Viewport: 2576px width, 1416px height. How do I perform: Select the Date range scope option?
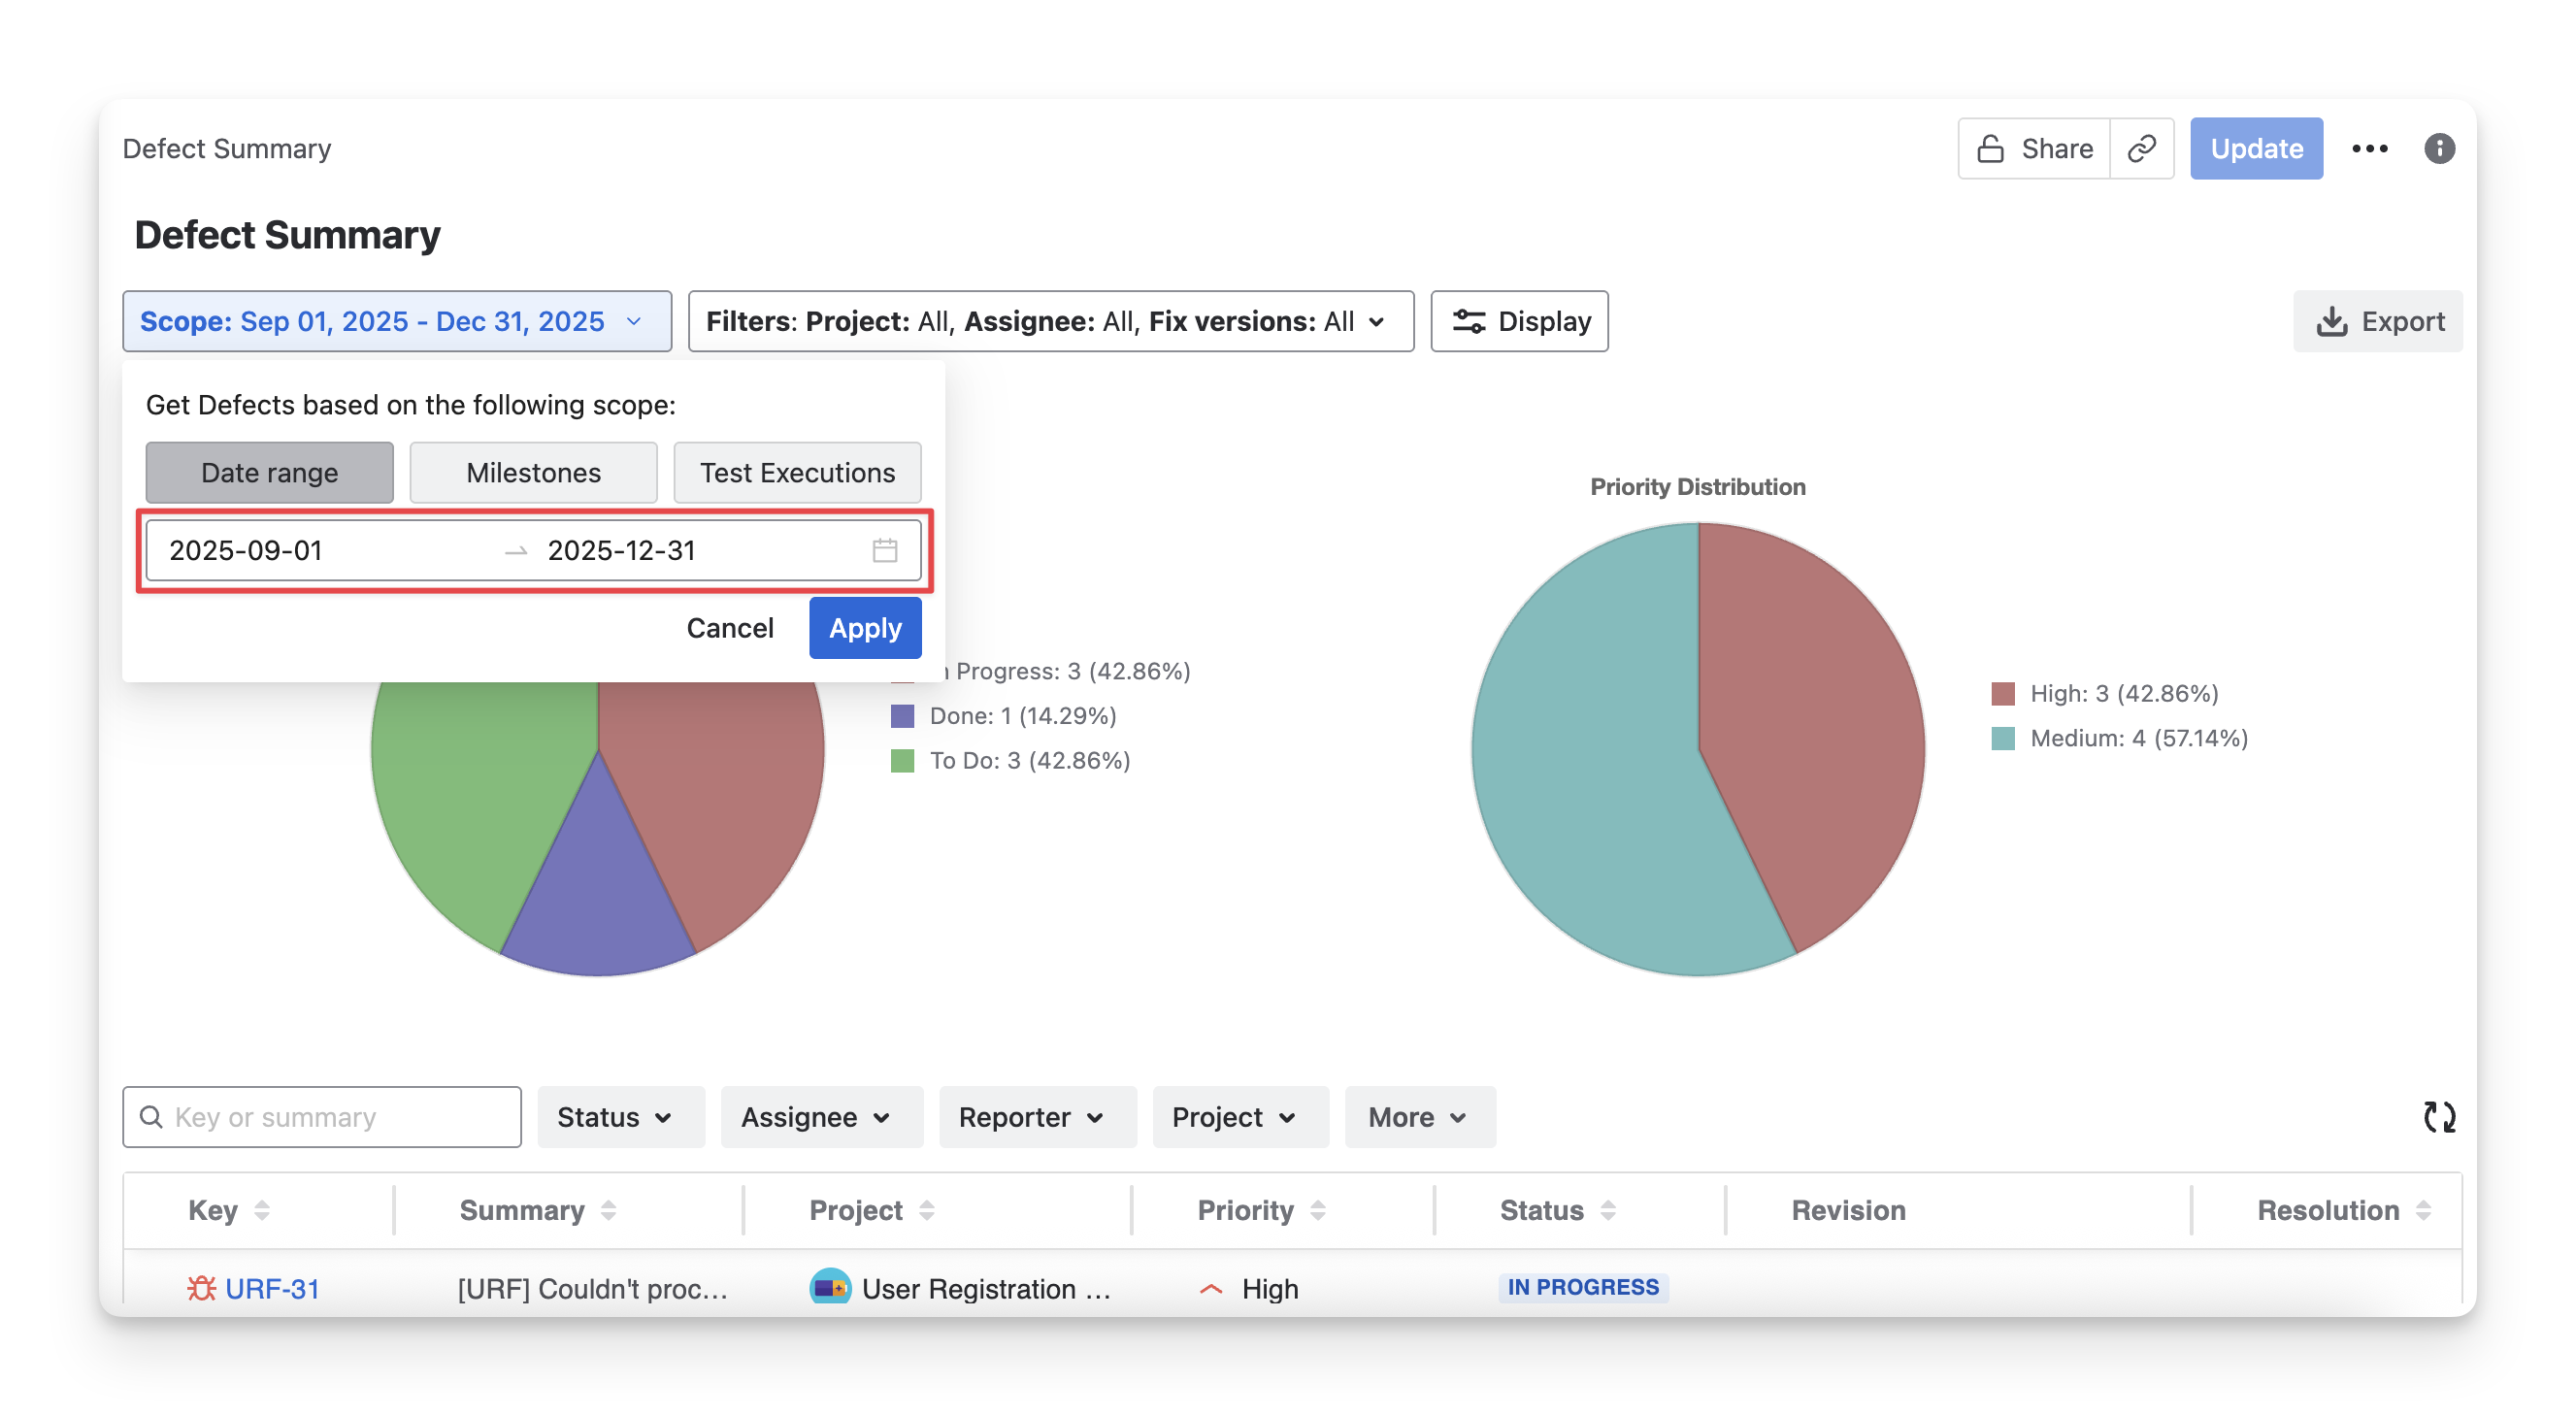269,472
